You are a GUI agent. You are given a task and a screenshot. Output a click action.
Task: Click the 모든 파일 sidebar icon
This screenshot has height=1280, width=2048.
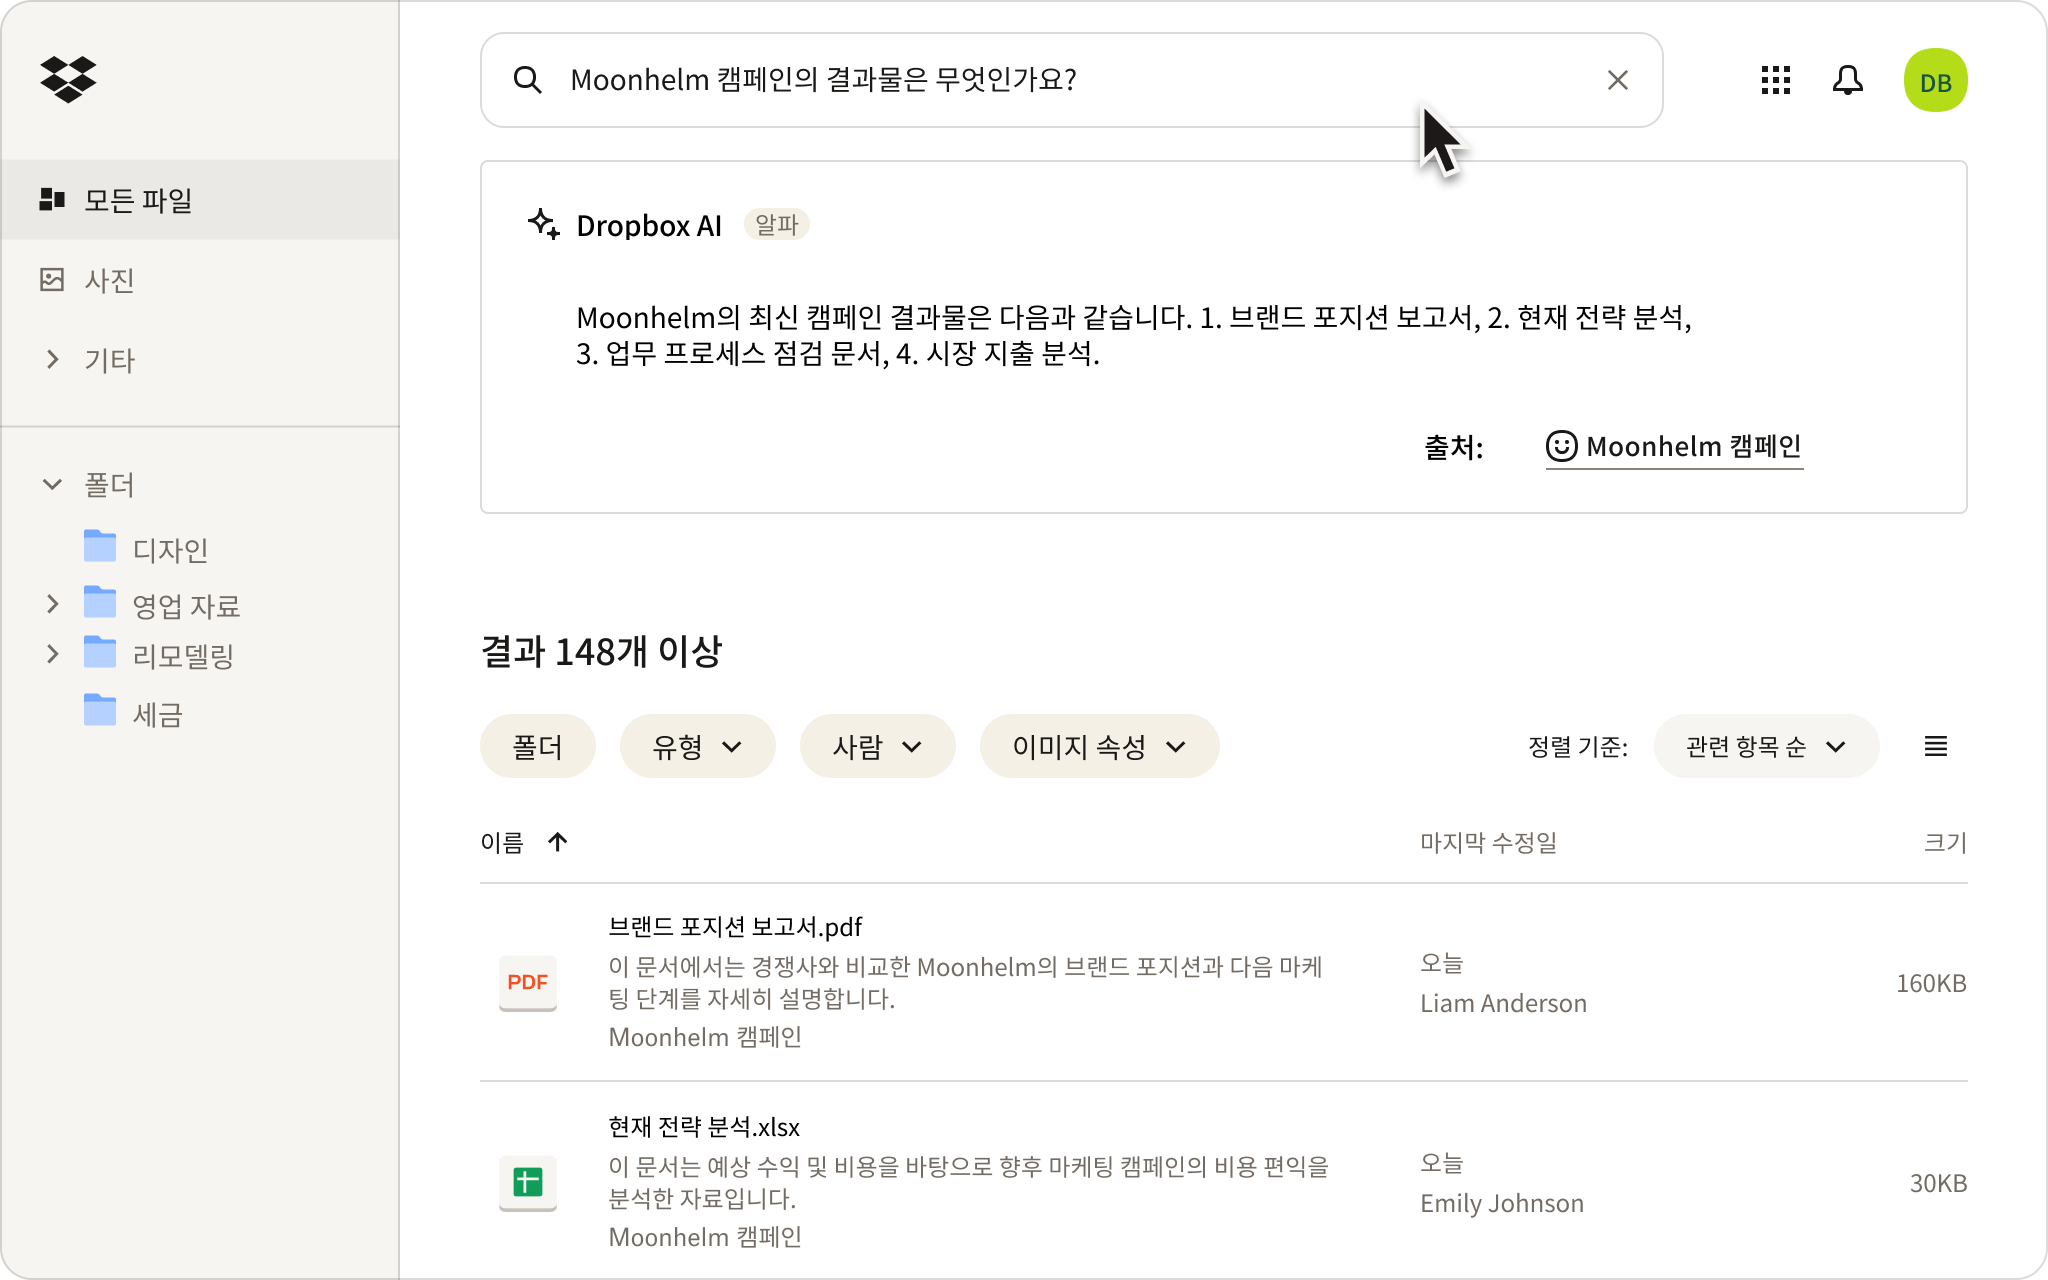tap(52, 200)
